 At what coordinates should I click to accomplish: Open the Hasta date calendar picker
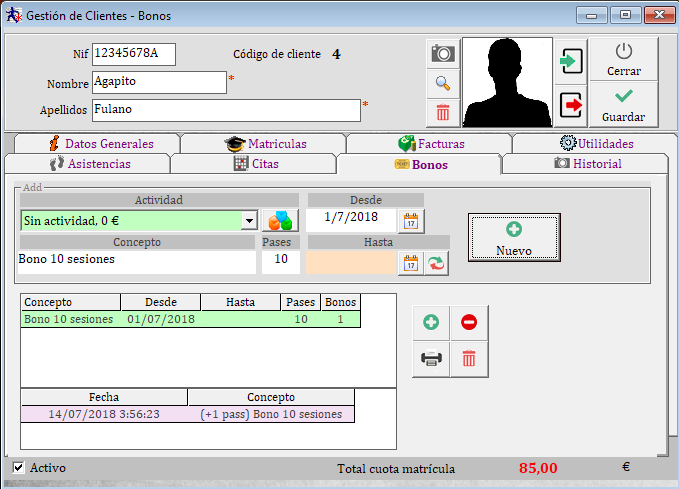point(411,263)
